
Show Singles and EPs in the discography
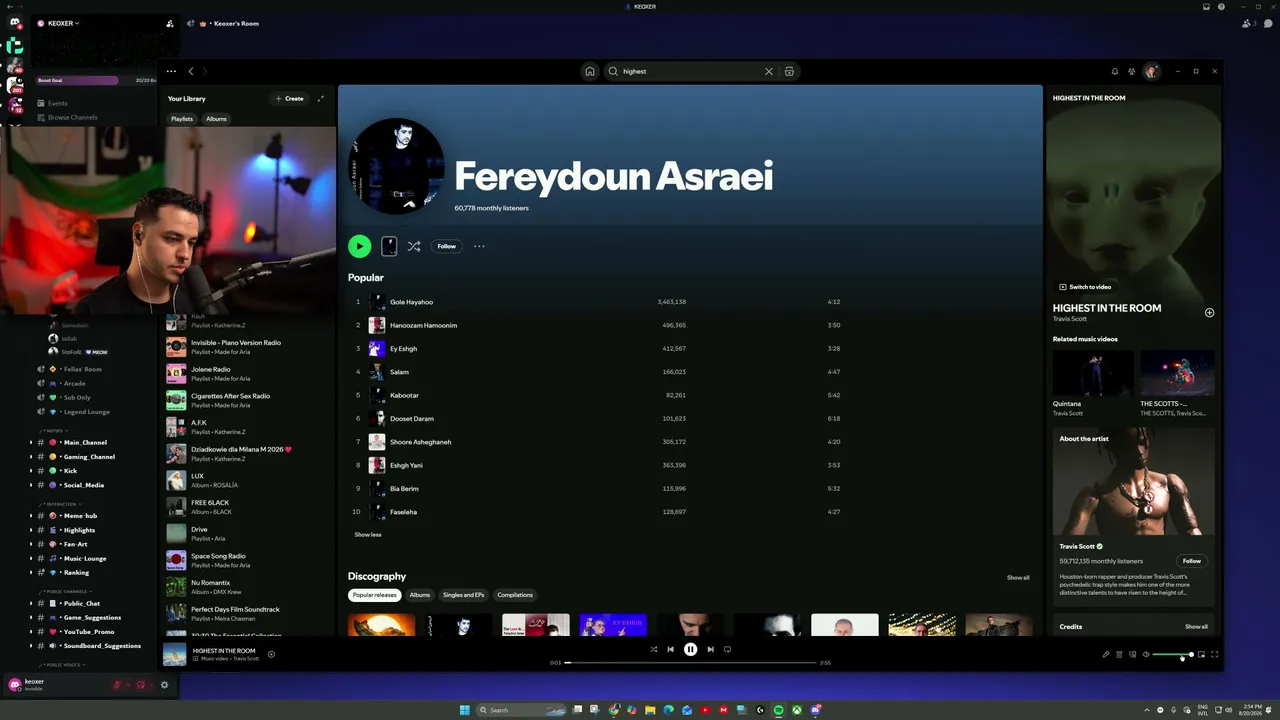point(463,595)
